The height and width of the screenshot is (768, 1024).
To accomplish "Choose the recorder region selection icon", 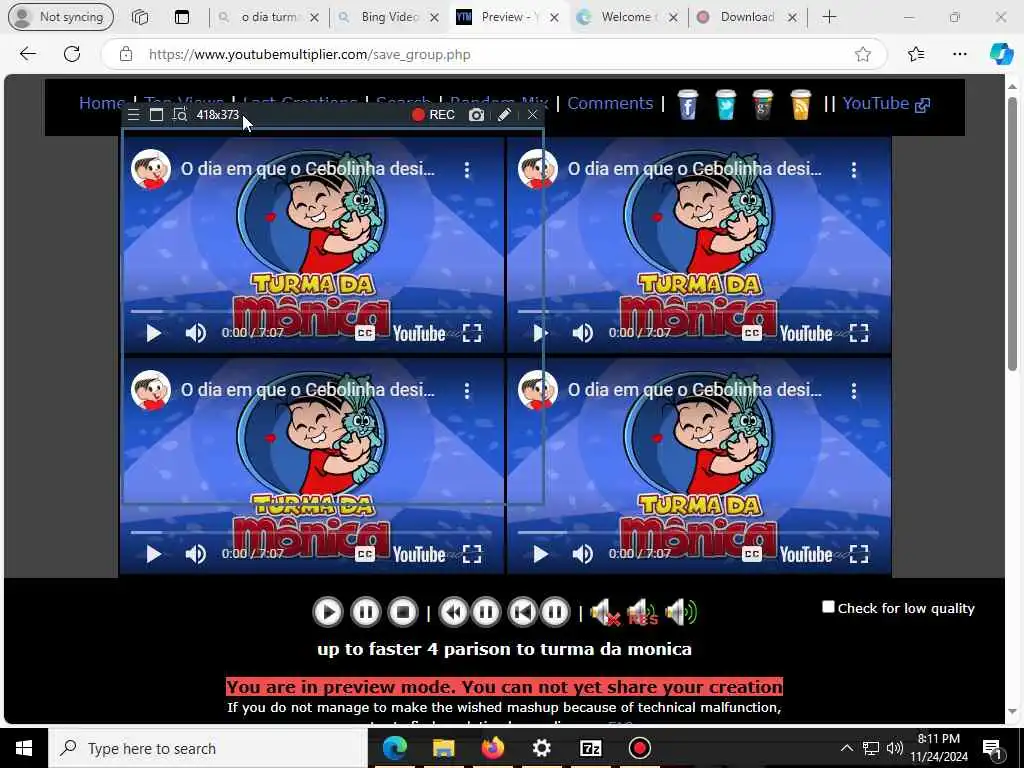I will pyautogui.click(x=180, y=115).
